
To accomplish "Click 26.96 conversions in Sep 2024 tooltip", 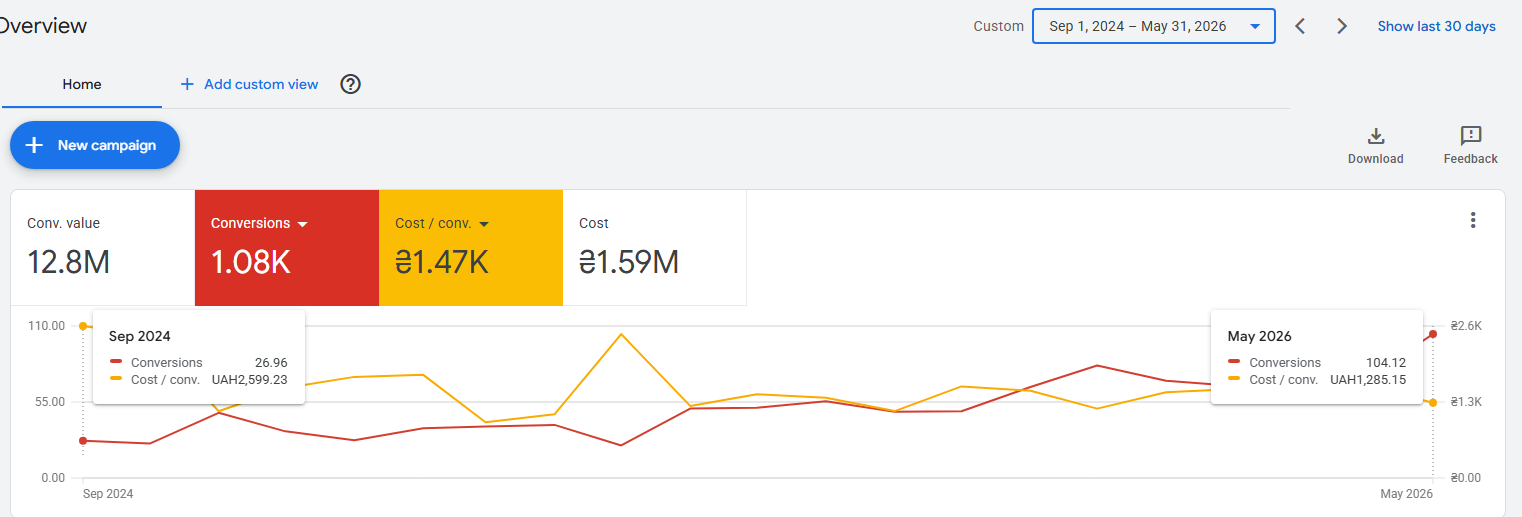I will click(x=272, y=363).
